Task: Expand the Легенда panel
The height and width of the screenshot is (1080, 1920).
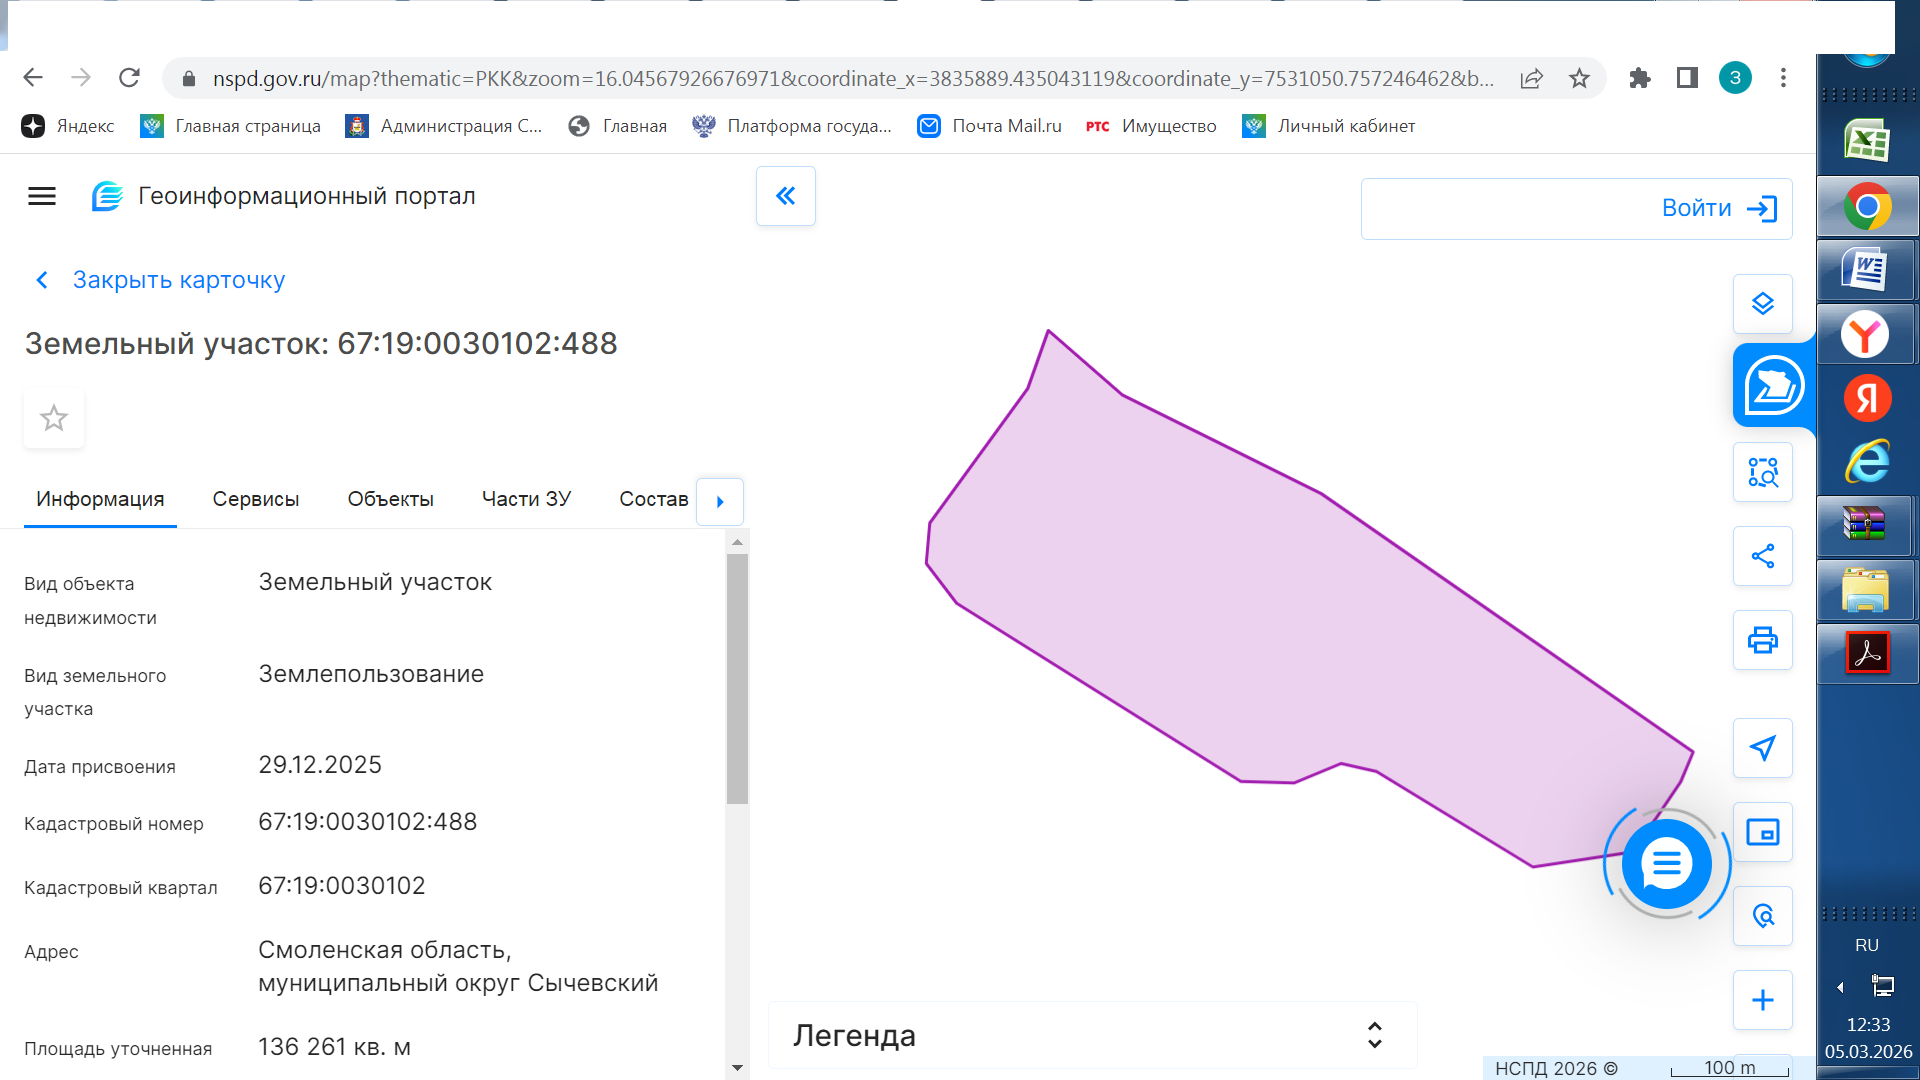Action: click(x=1374, y=1036)
